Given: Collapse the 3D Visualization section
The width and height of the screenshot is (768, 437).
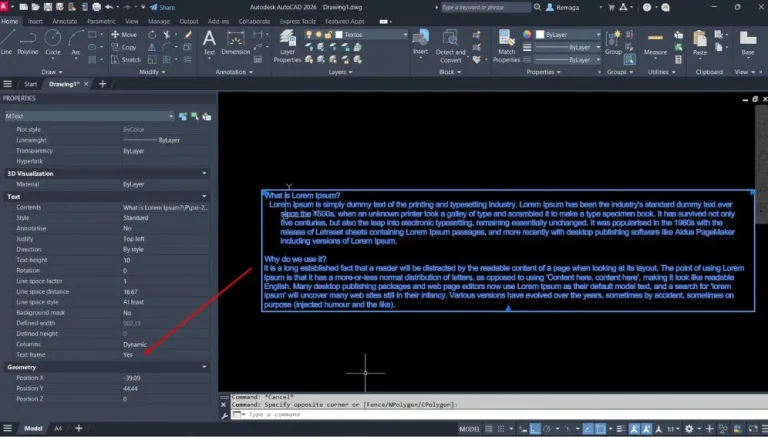Looking at the screenshot, I should pos(204,173).
